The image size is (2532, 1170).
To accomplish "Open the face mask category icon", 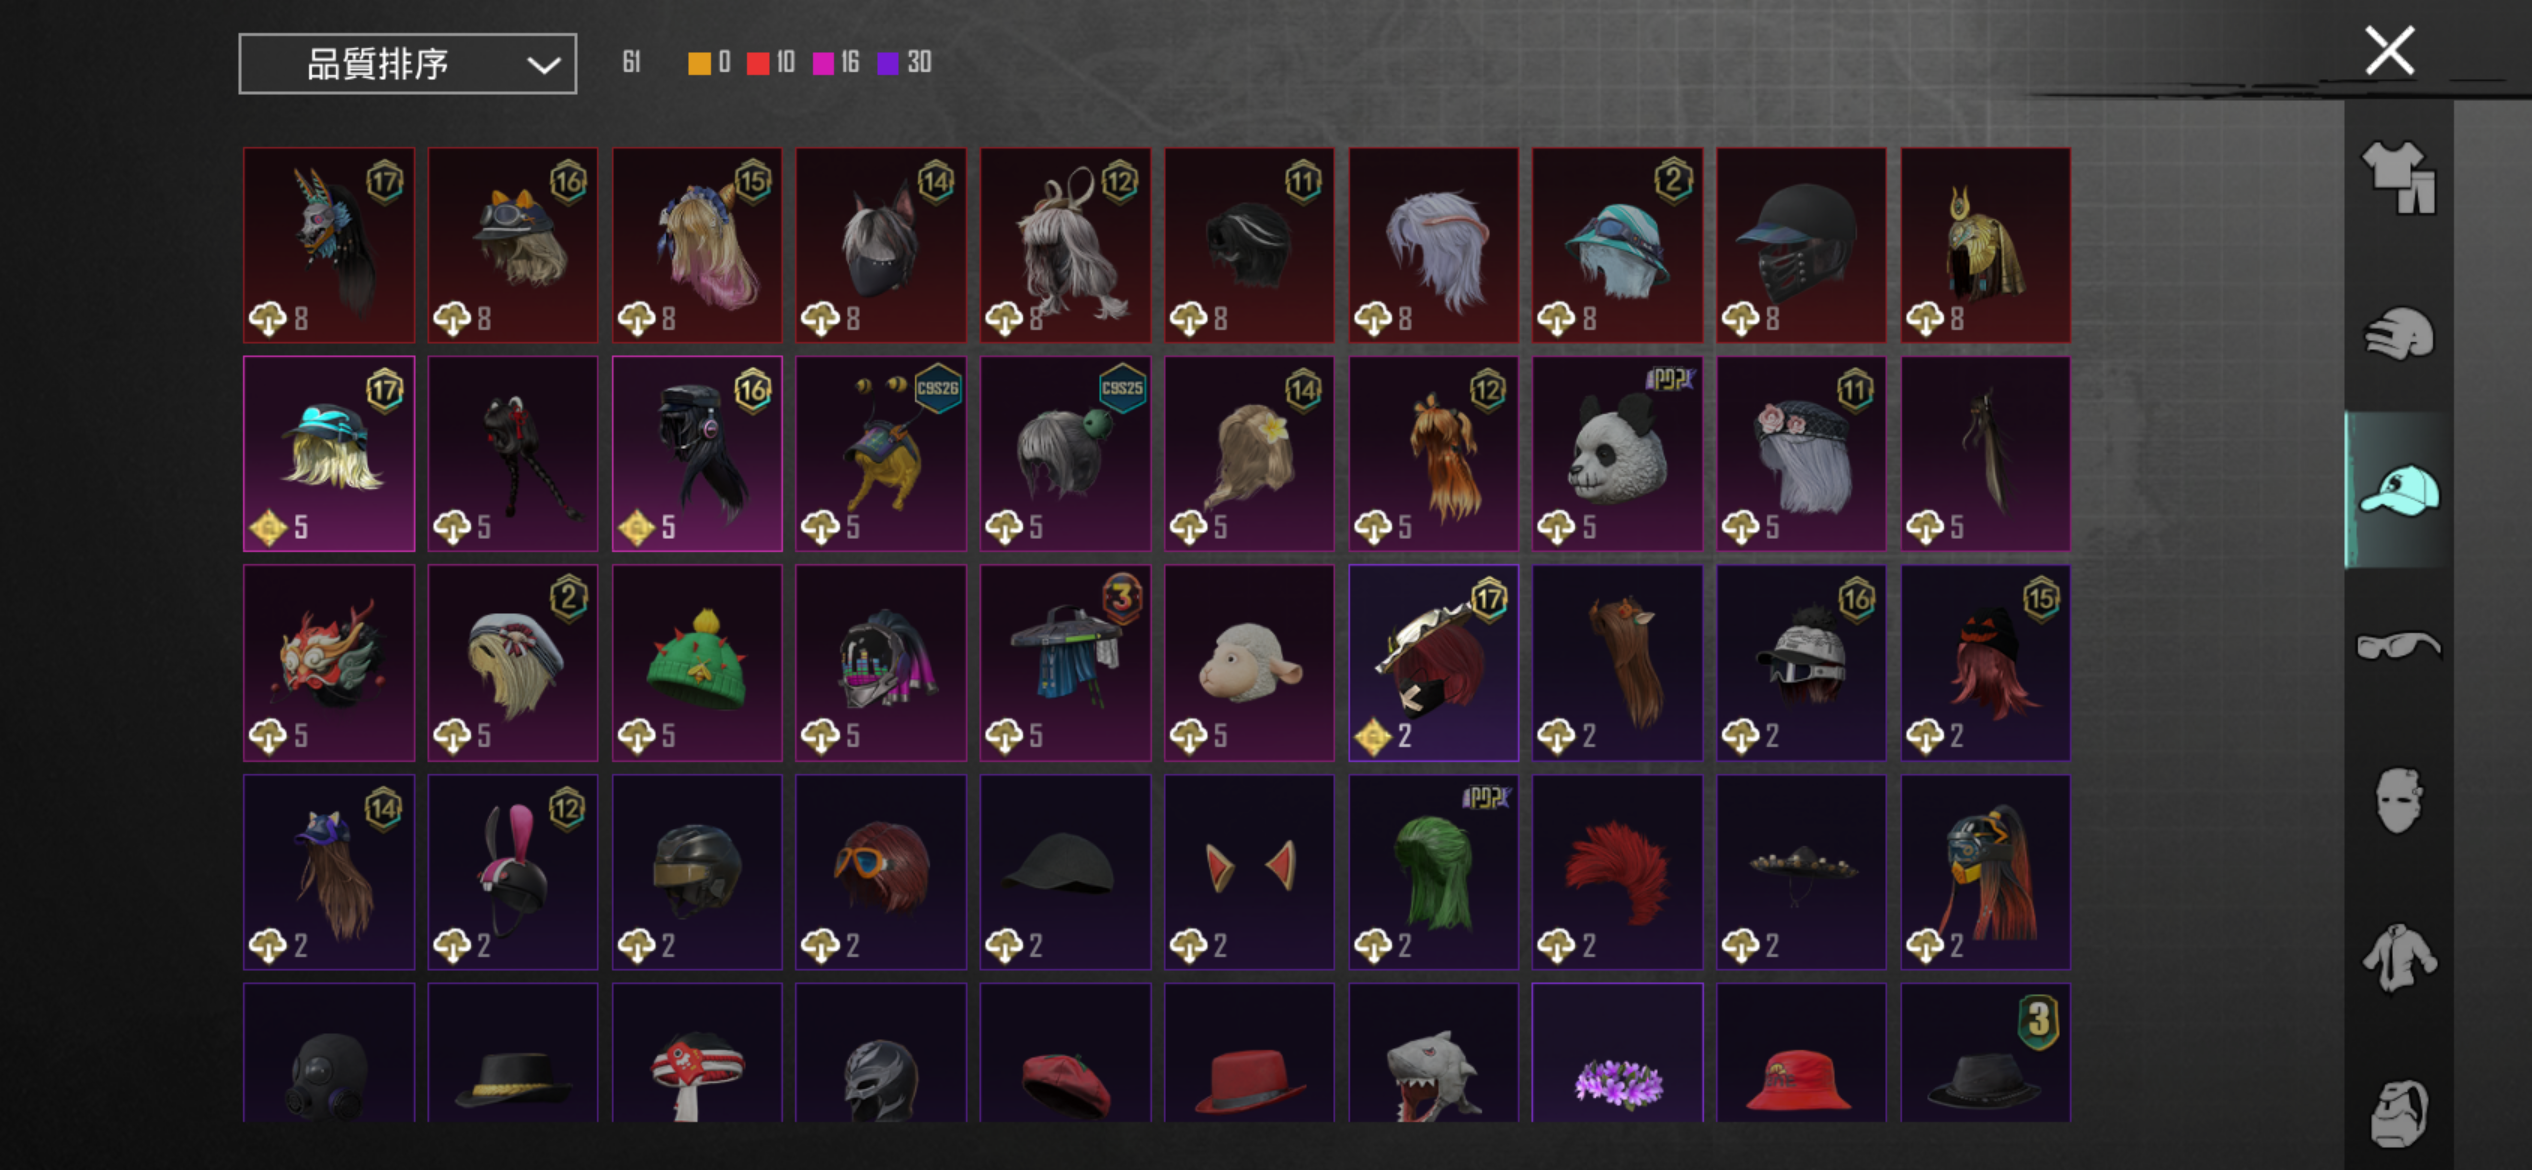I will [x=2398, y=800].
